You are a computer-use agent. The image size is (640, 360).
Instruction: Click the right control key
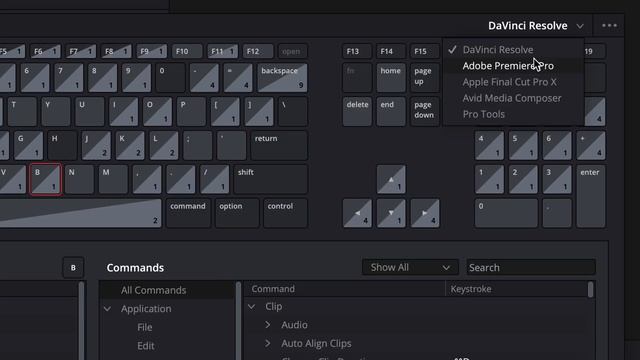pos(285,213)
